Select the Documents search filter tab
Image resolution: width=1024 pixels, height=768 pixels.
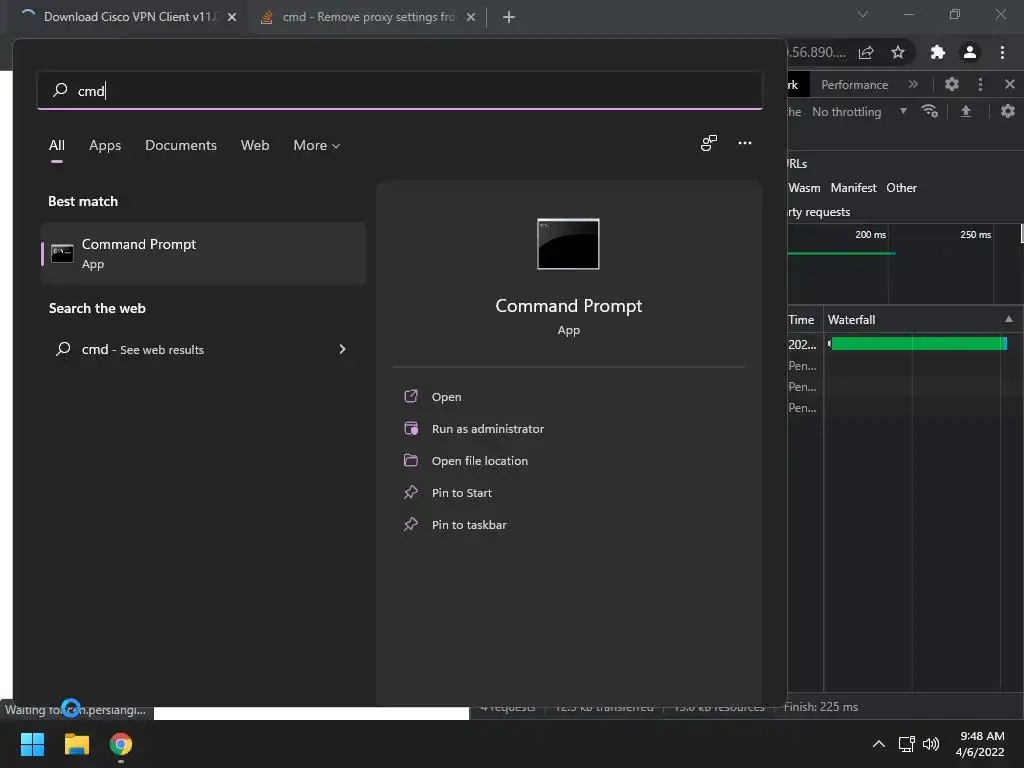181,145
